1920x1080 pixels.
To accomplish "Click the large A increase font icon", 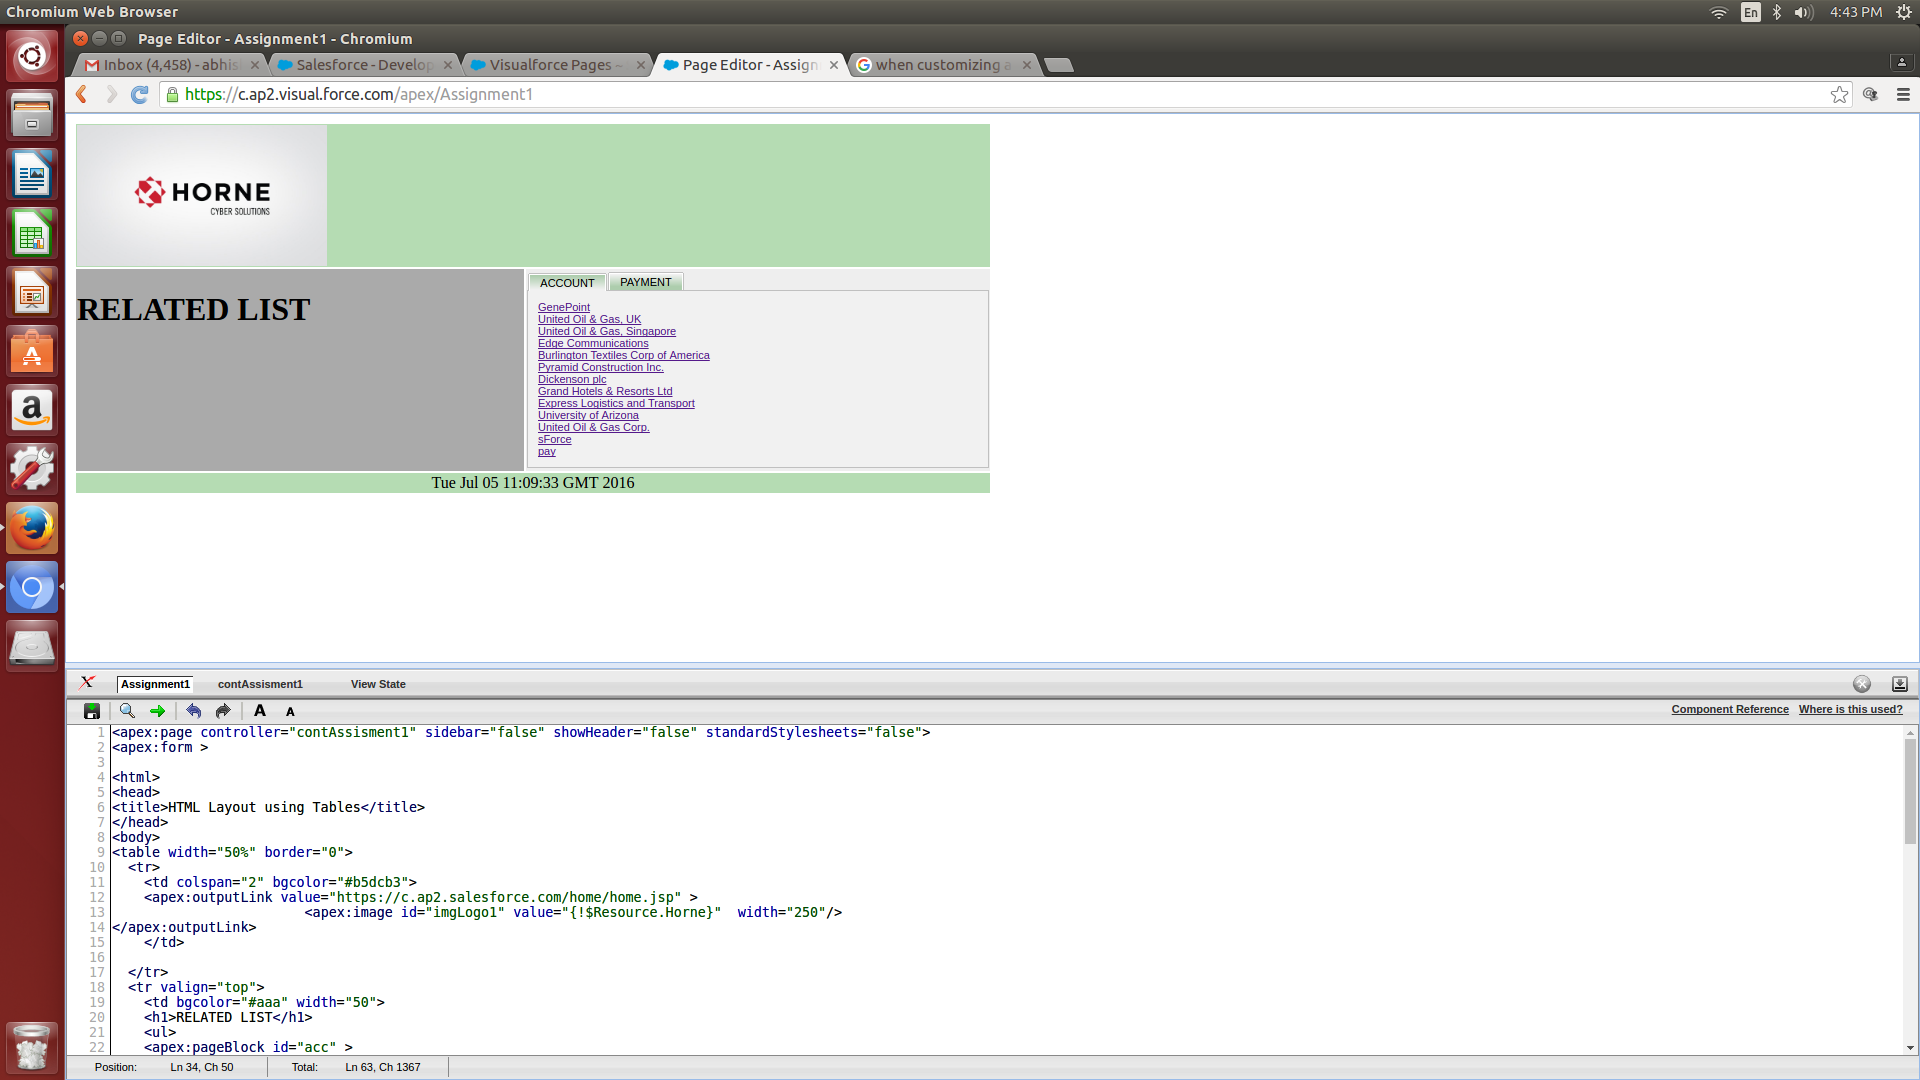I will pos(260,711).
